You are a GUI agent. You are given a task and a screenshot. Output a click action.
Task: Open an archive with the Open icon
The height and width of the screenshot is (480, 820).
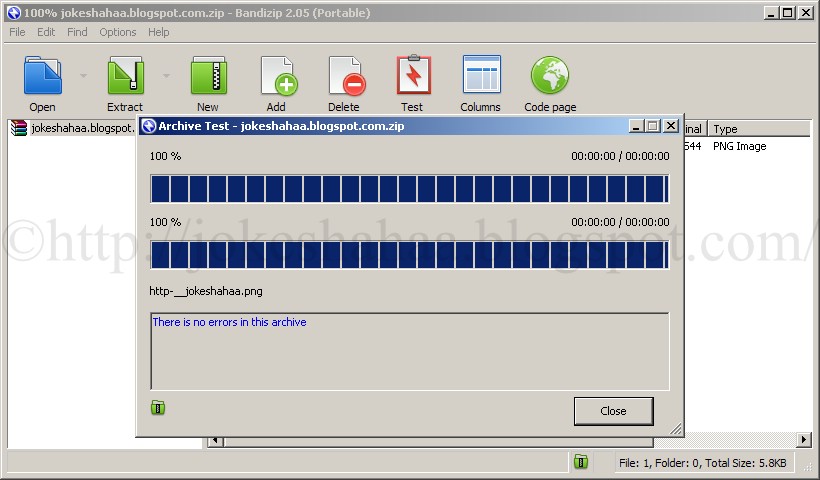coord(42,76)
